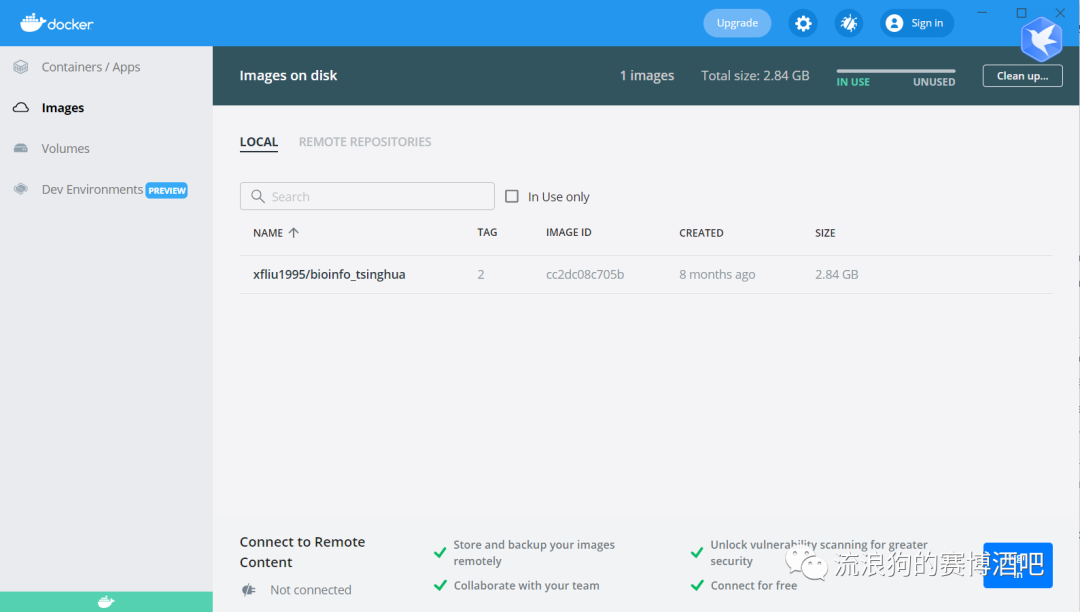Open Containers / Apps section

pyautogui.click(x=91, y=67)
